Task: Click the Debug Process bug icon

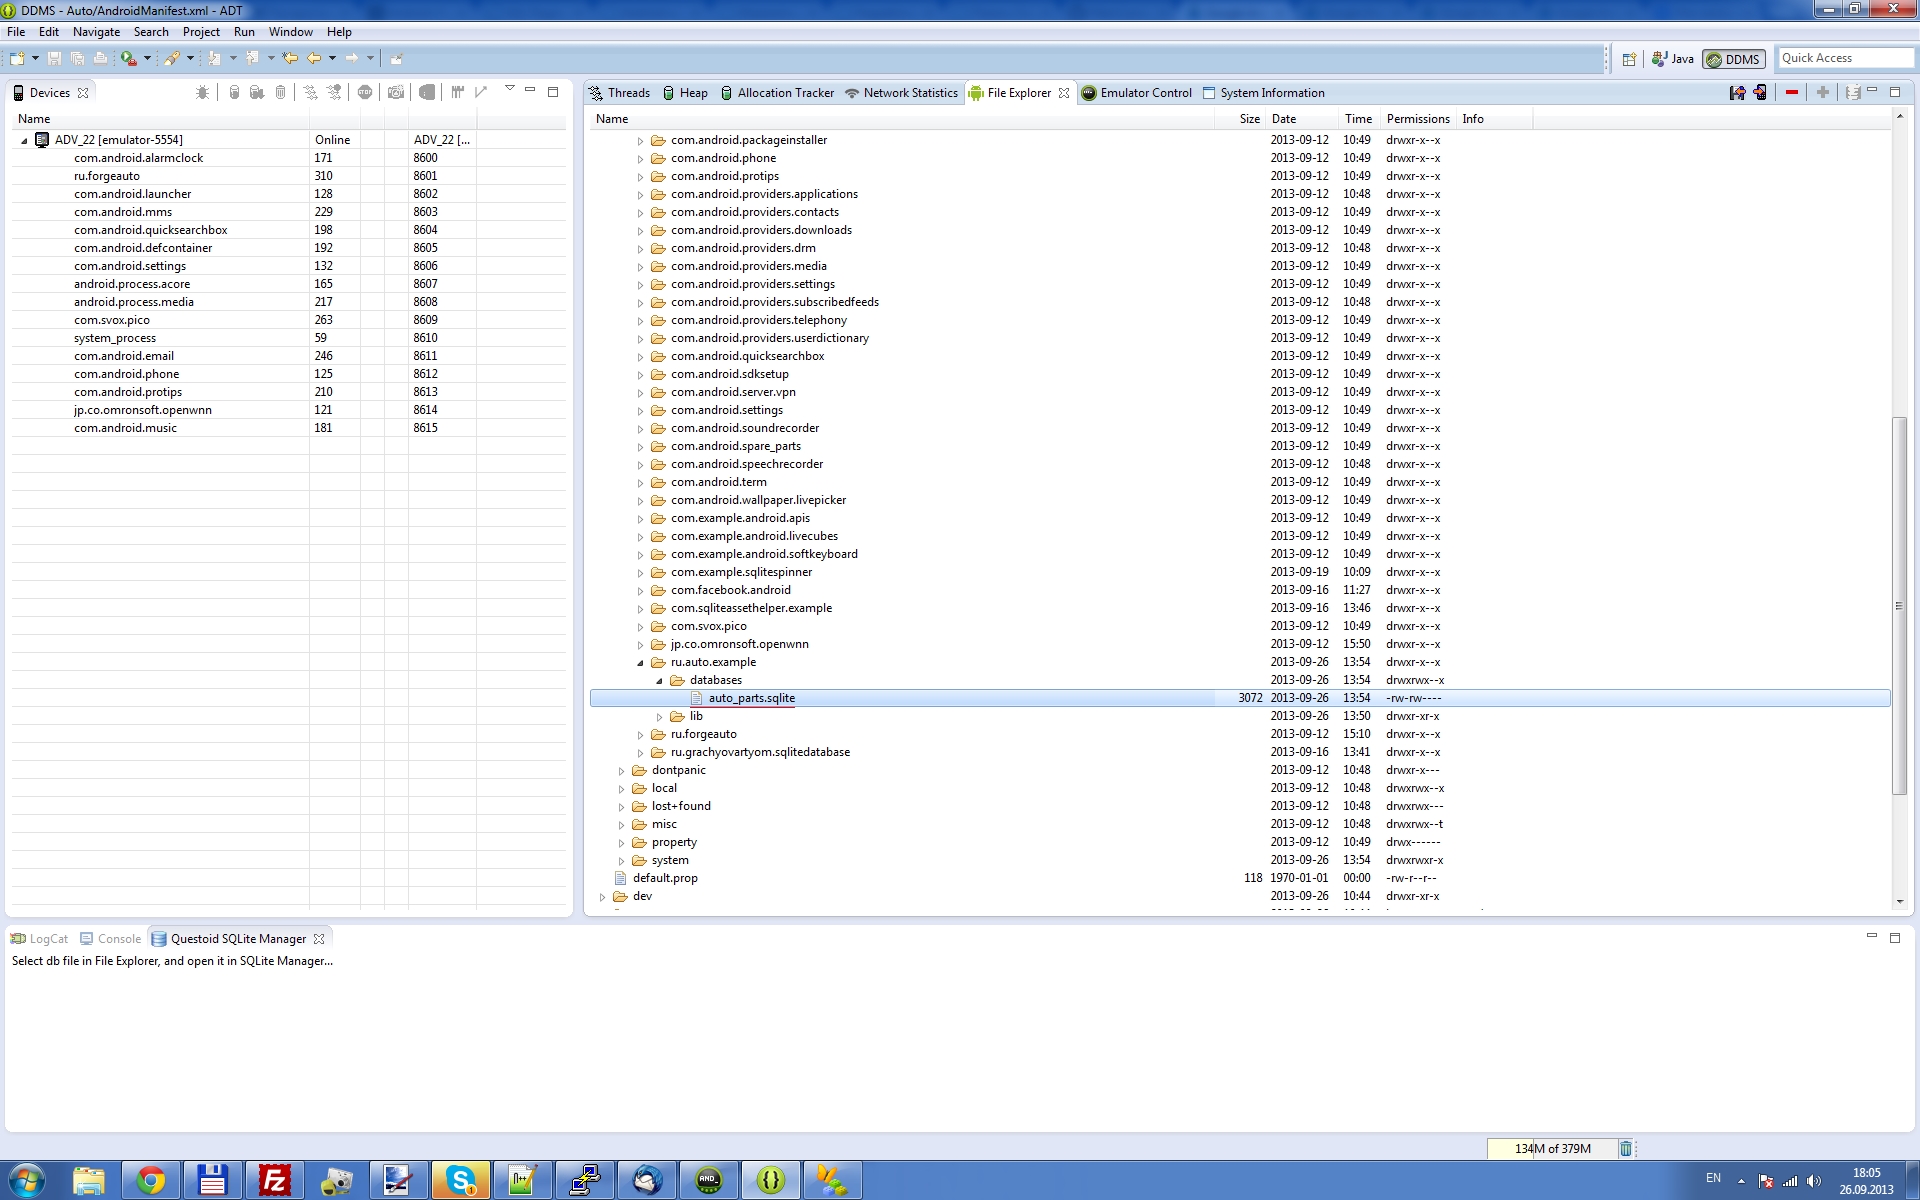Action: 203,92
